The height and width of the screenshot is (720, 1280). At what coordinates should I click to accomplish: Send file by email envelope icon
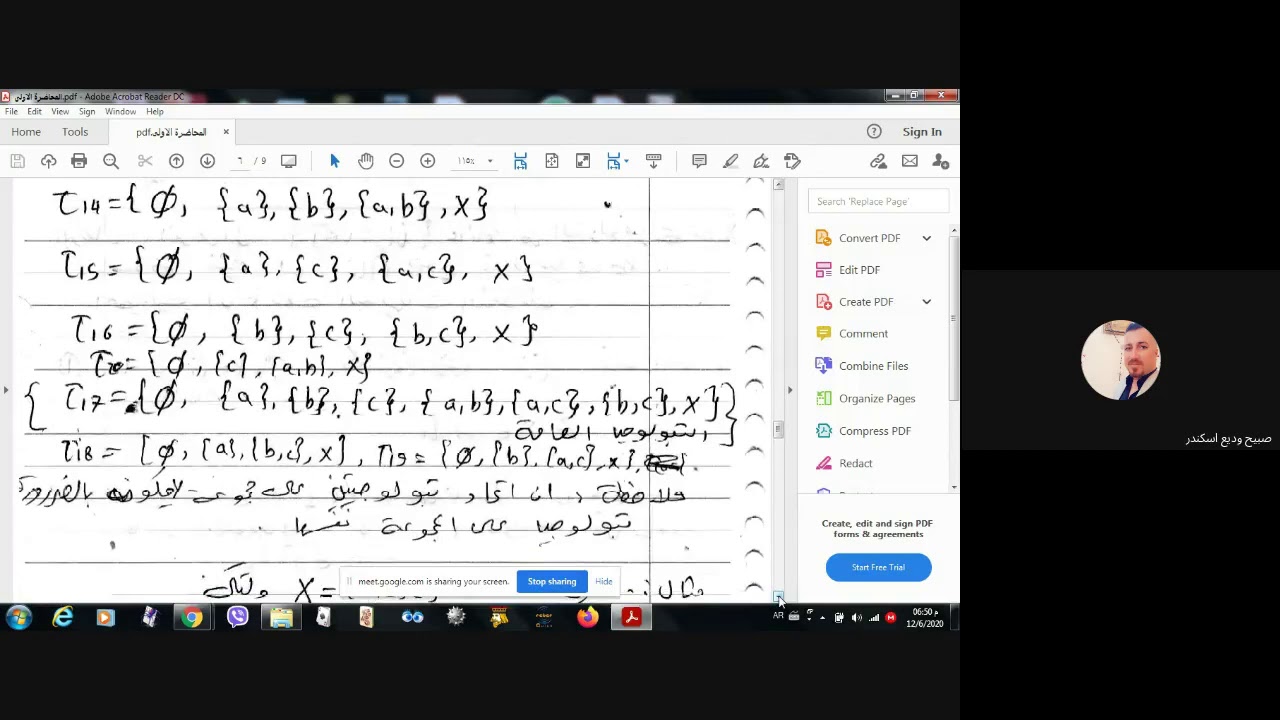coord(909,161)
